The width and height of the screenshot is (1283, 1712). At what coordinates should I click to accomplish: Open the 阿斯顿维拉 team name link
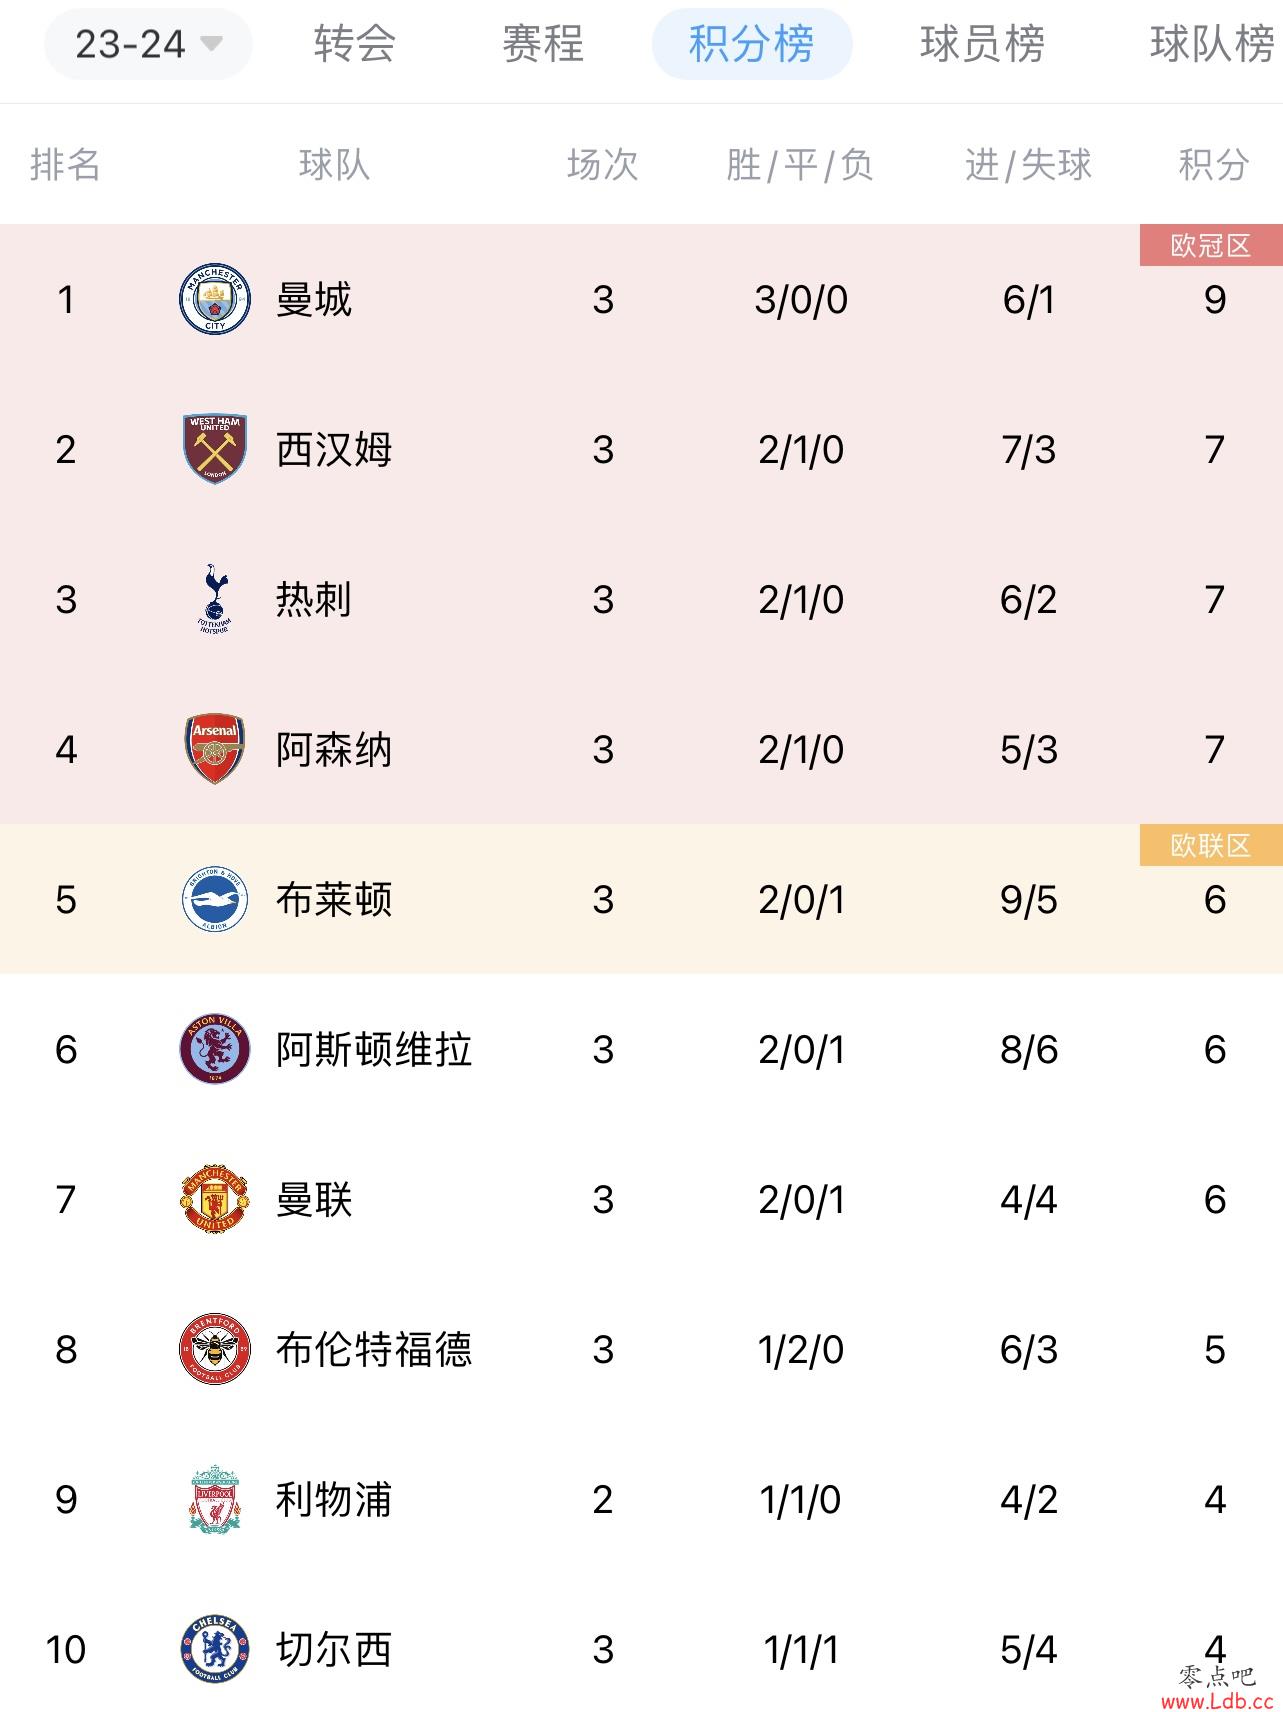[374, 1050]
